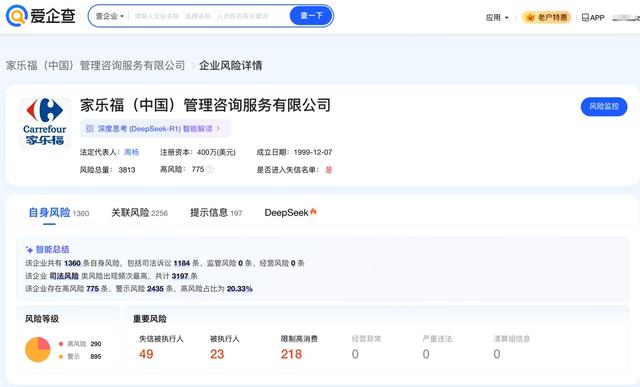Click the DeepSeek-R1 banner icon

tap(90, 129)
